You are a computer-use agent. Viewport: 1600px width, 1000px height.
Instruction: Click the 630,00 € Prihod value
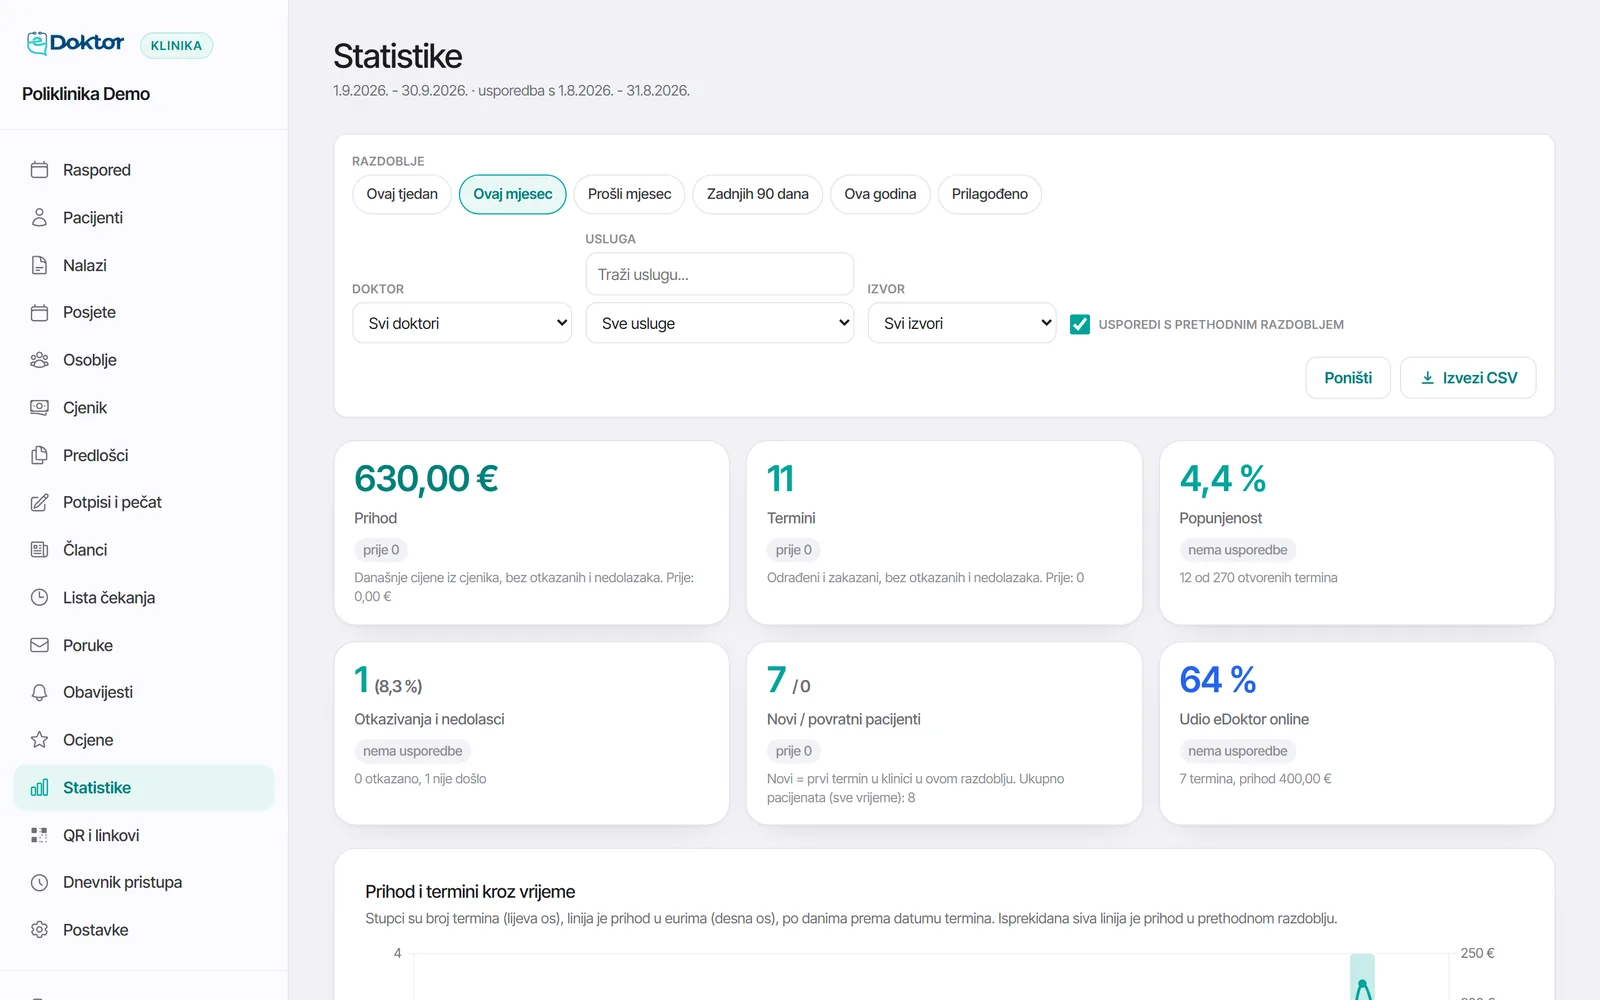tap(426, 479)
